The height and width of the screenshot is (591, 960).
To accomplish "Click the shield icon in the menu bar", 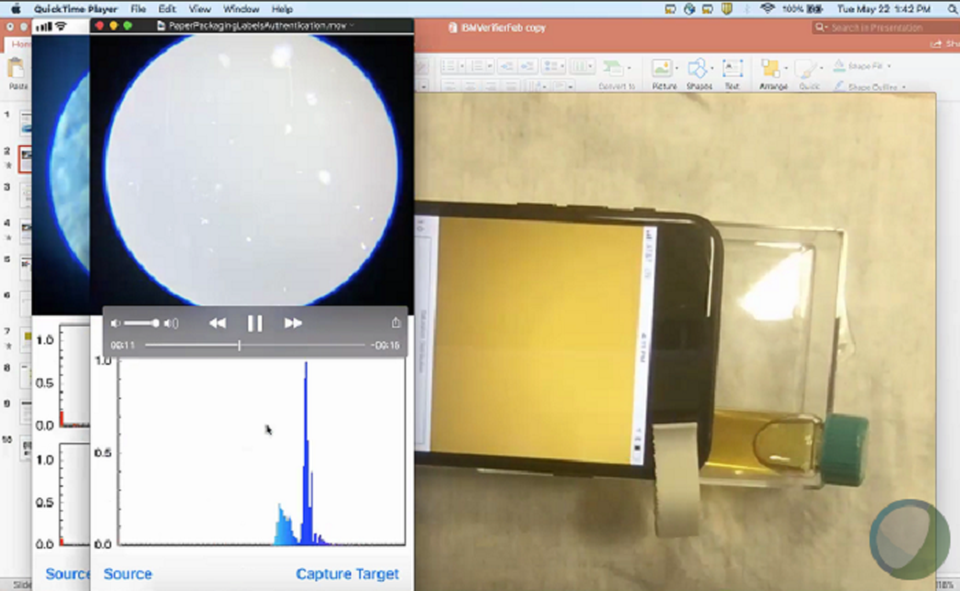I will pyautogui.click(x=727, y=9).
